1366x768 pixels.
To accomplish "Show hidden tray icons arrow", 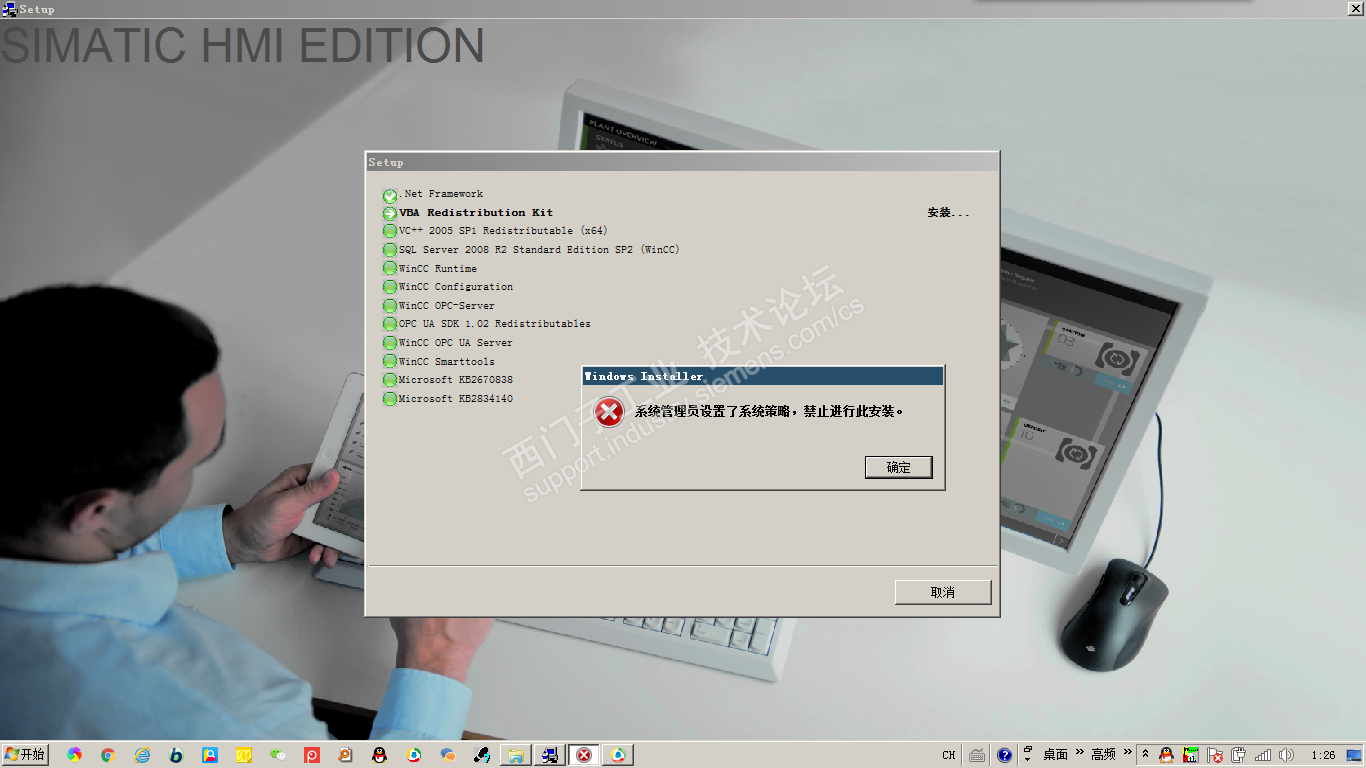I will pyautogui.click(x=1146, y=754).
